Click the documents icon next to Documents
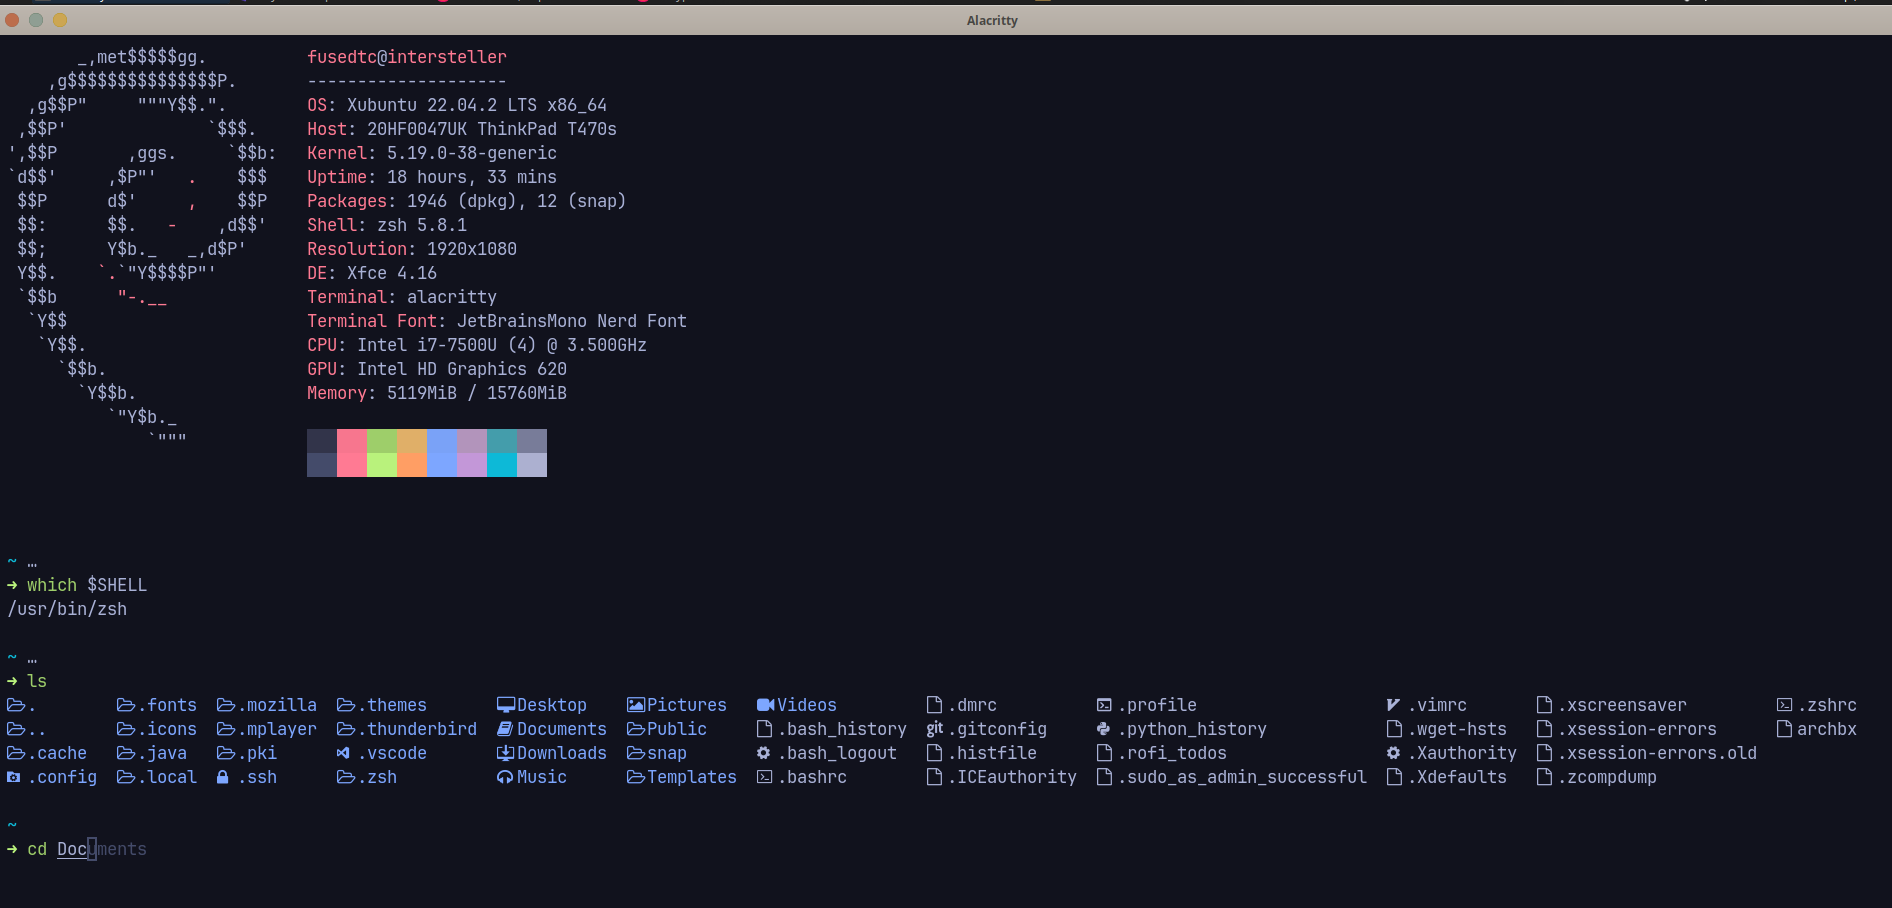The image size is (1892, 908). tap(506, 729)
